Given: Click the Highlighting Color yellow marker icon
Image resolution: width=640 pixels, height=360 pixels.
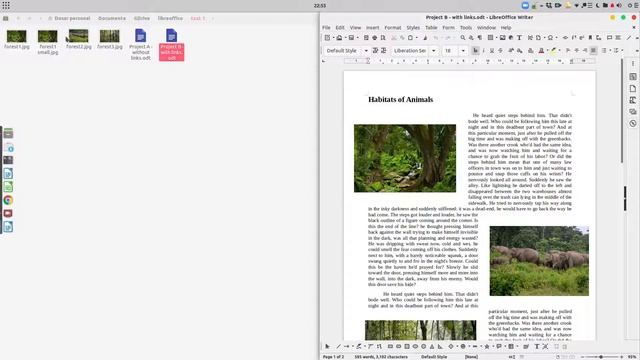Looking at the screenshot, I should tap(553, 51).
